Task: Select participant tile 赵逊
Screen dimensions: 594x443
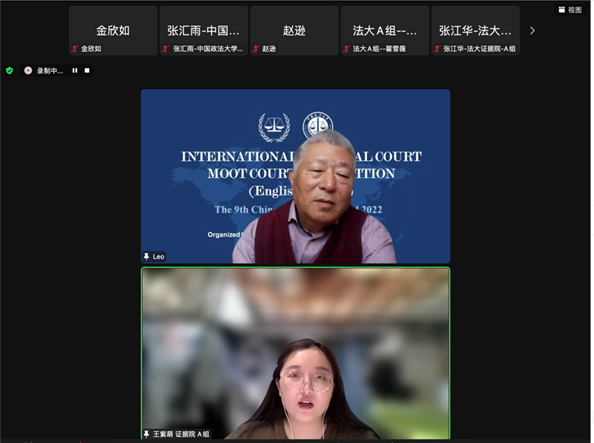Action: (294, 31)
